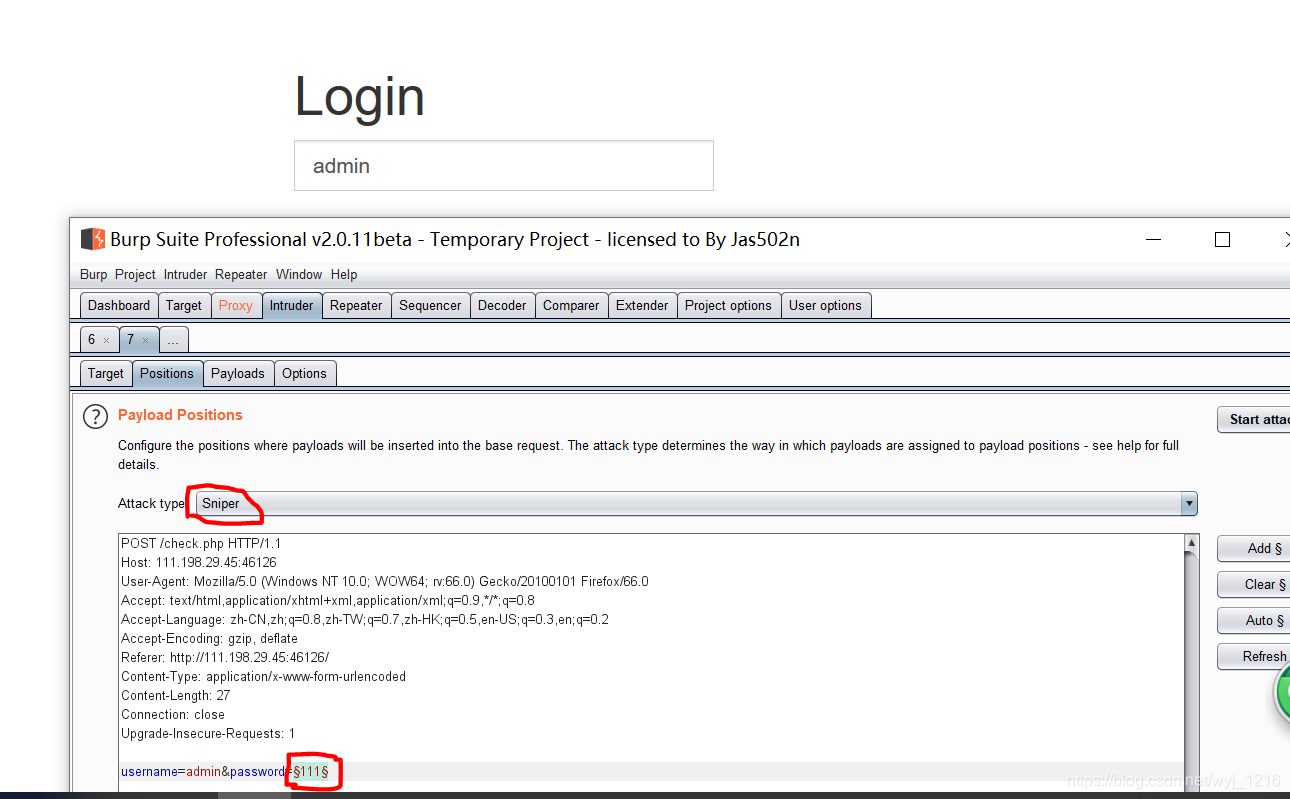This screenshot has height=799, width=1290.
Task: Open the Project menu
Action: coord(135,274)
